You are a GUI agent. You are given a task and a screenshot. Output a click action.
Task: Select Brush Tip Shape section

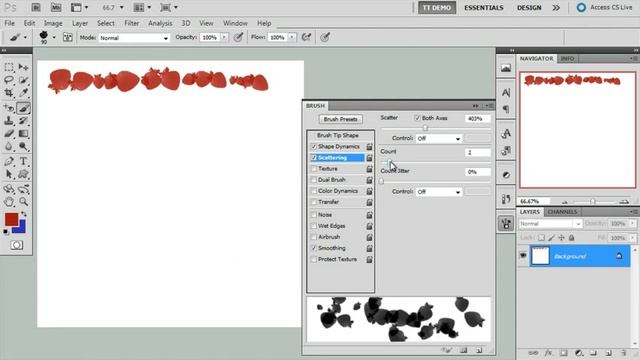point(338,135)
